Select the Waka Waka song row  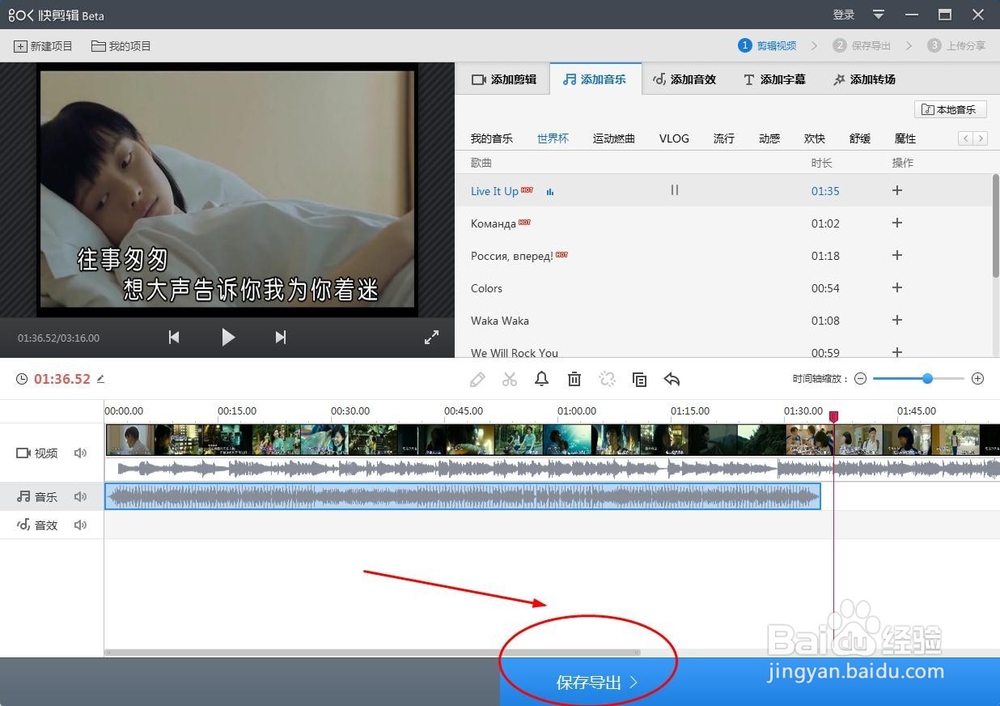[724, 320]
